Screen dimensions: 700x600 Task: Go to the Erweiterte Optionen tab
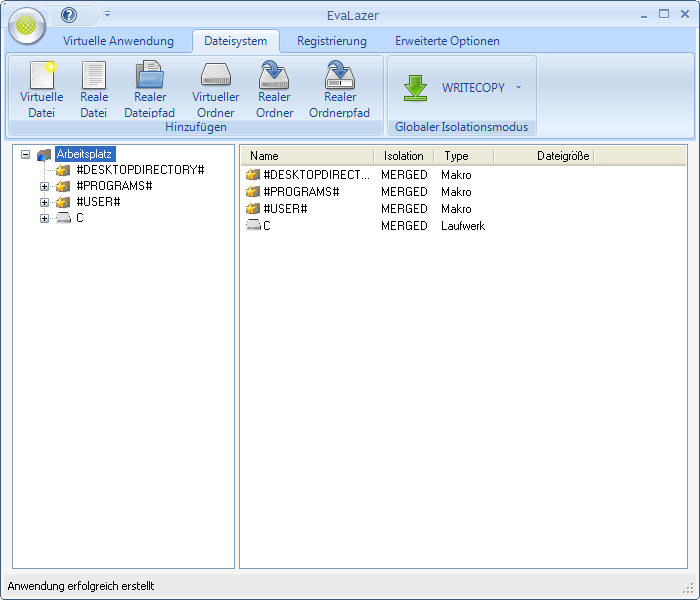point(447,41)
